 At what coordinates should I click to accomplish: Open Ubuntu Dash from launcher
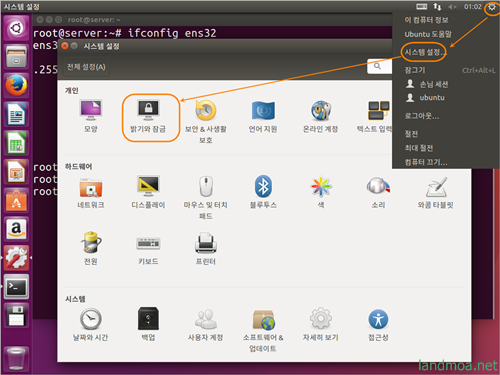pyautogui.click(x=16, y=28)
